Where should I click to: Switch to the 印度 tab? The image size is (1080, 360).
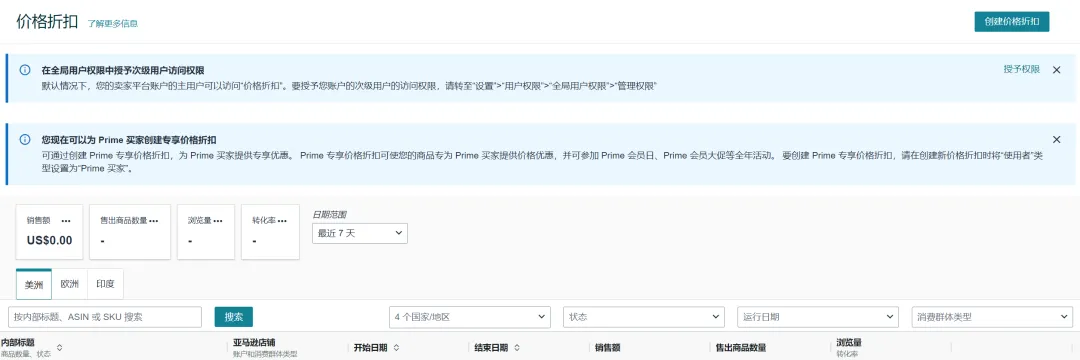tap(105, 284)
